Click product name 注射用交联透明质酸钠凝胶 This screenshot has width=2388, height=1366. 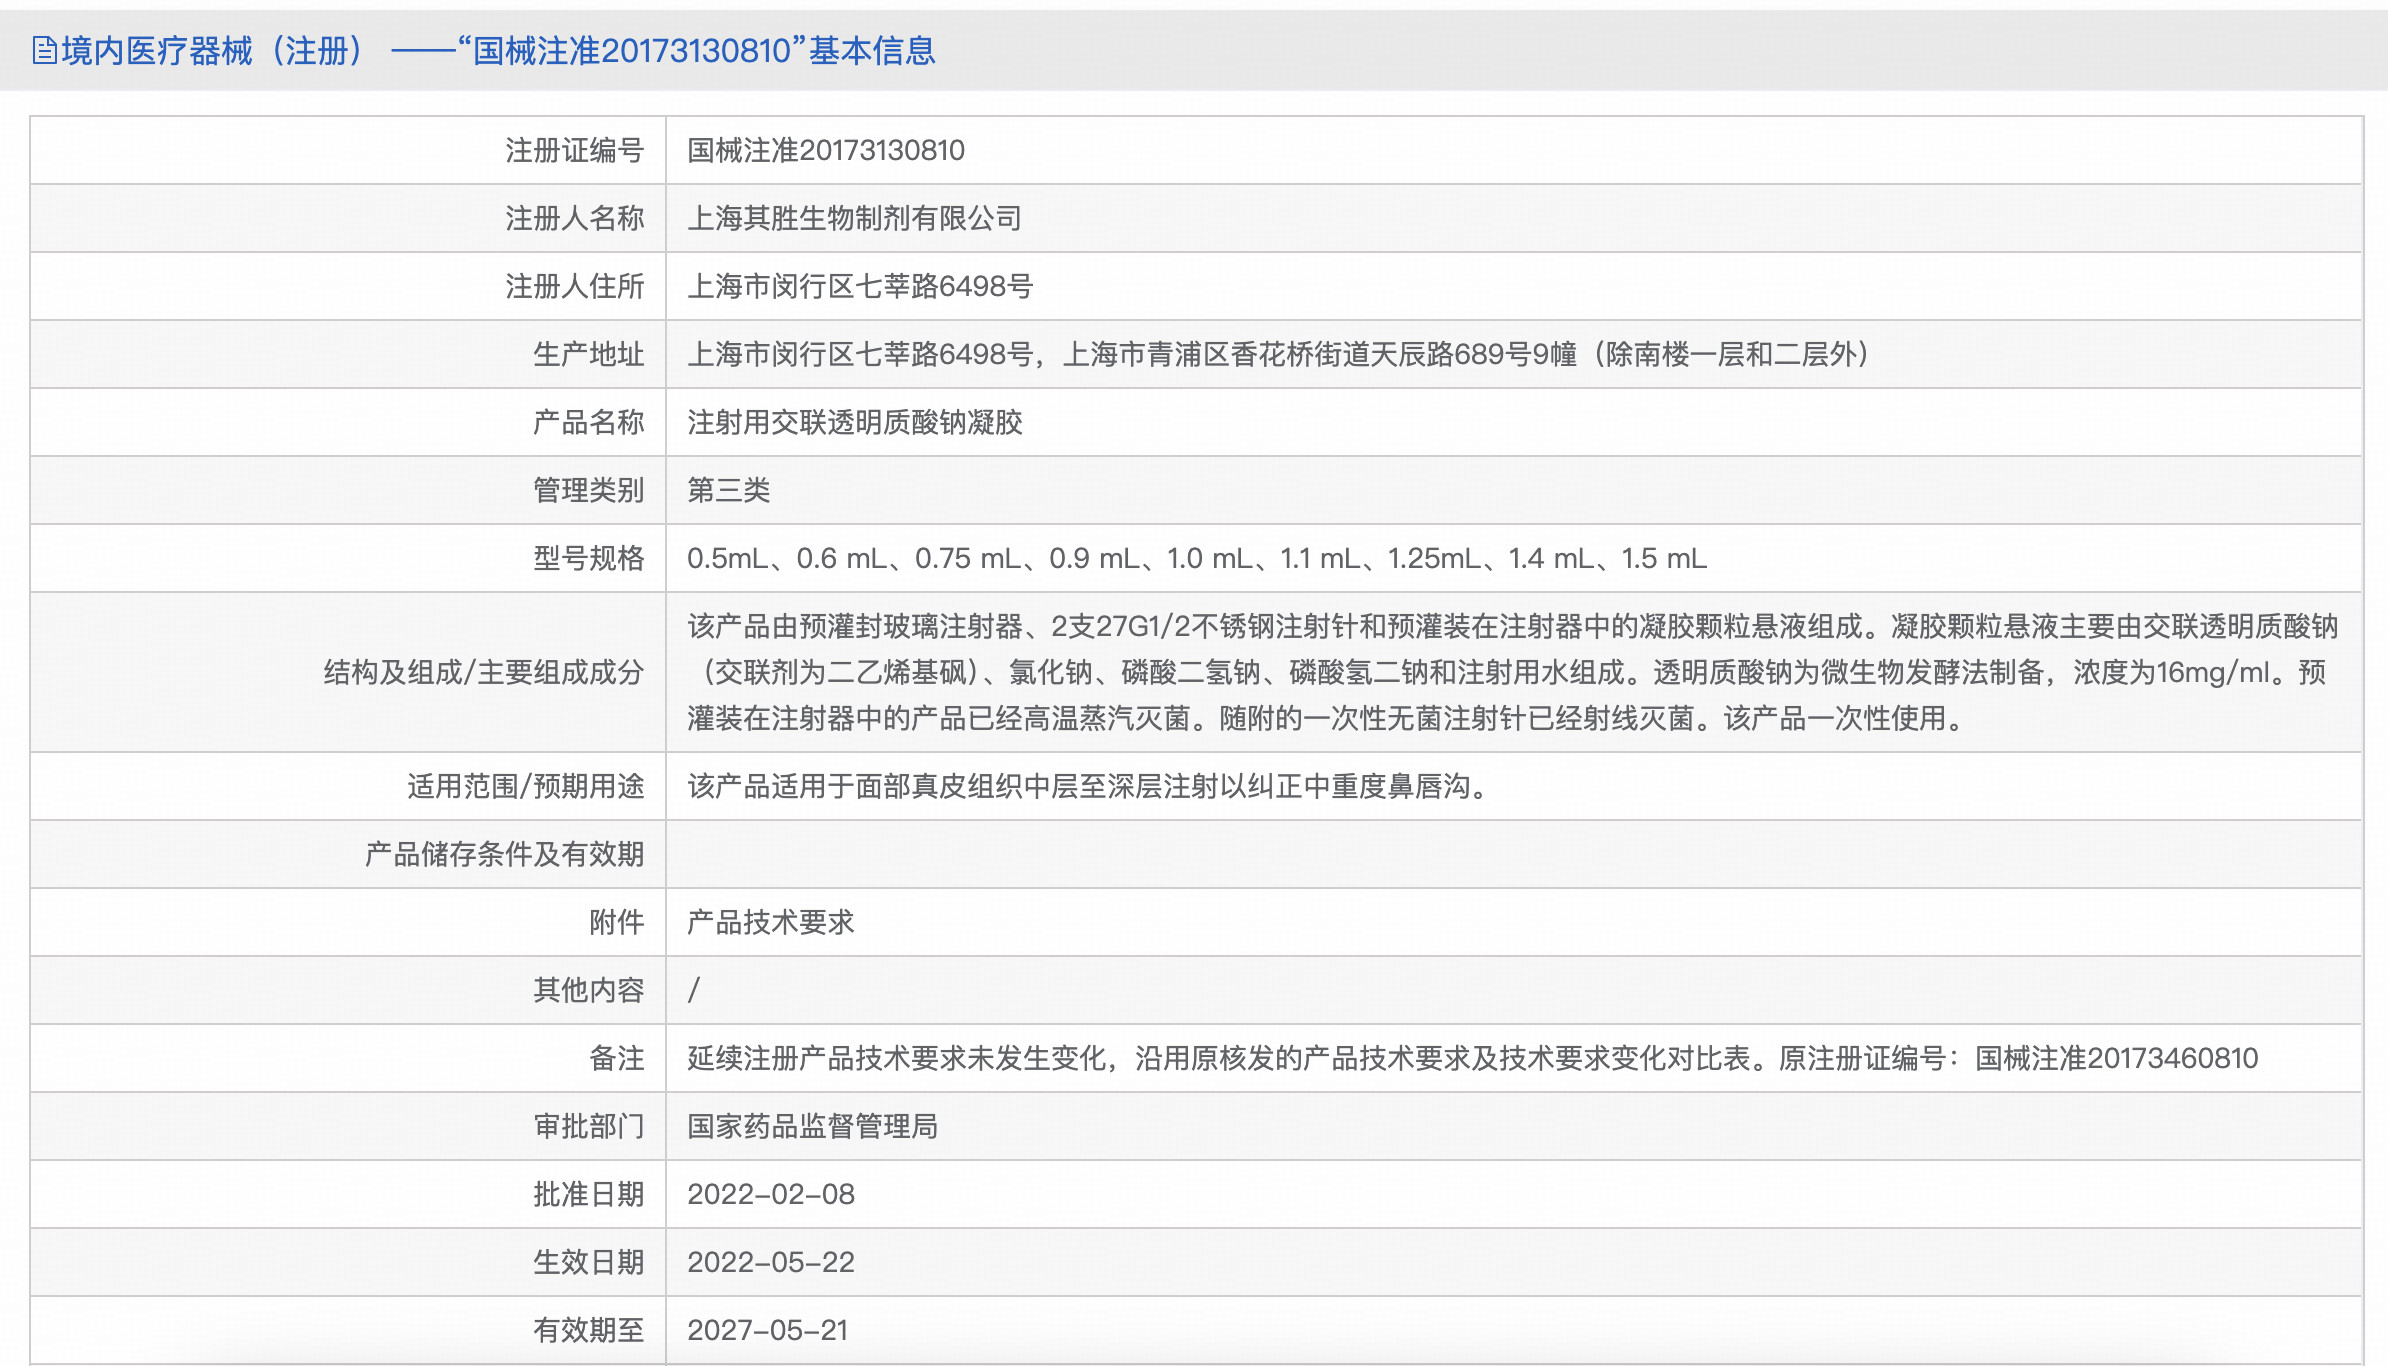[854, 422]
